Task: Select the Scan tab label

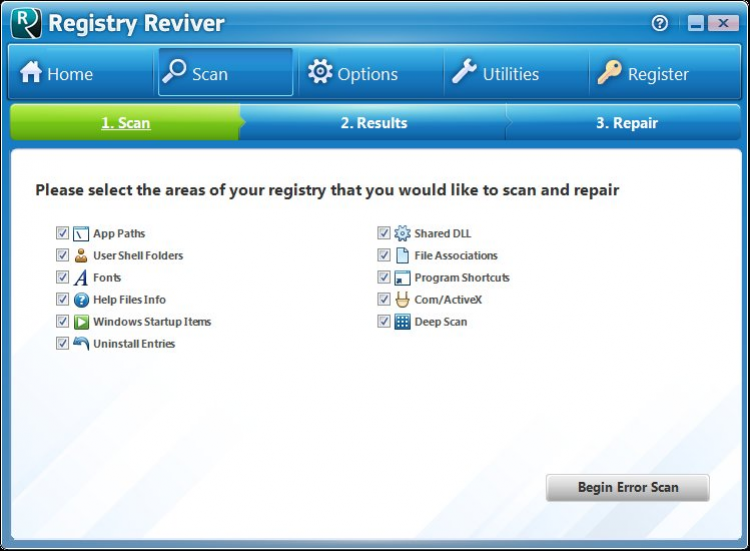Action: coord(210,74)
